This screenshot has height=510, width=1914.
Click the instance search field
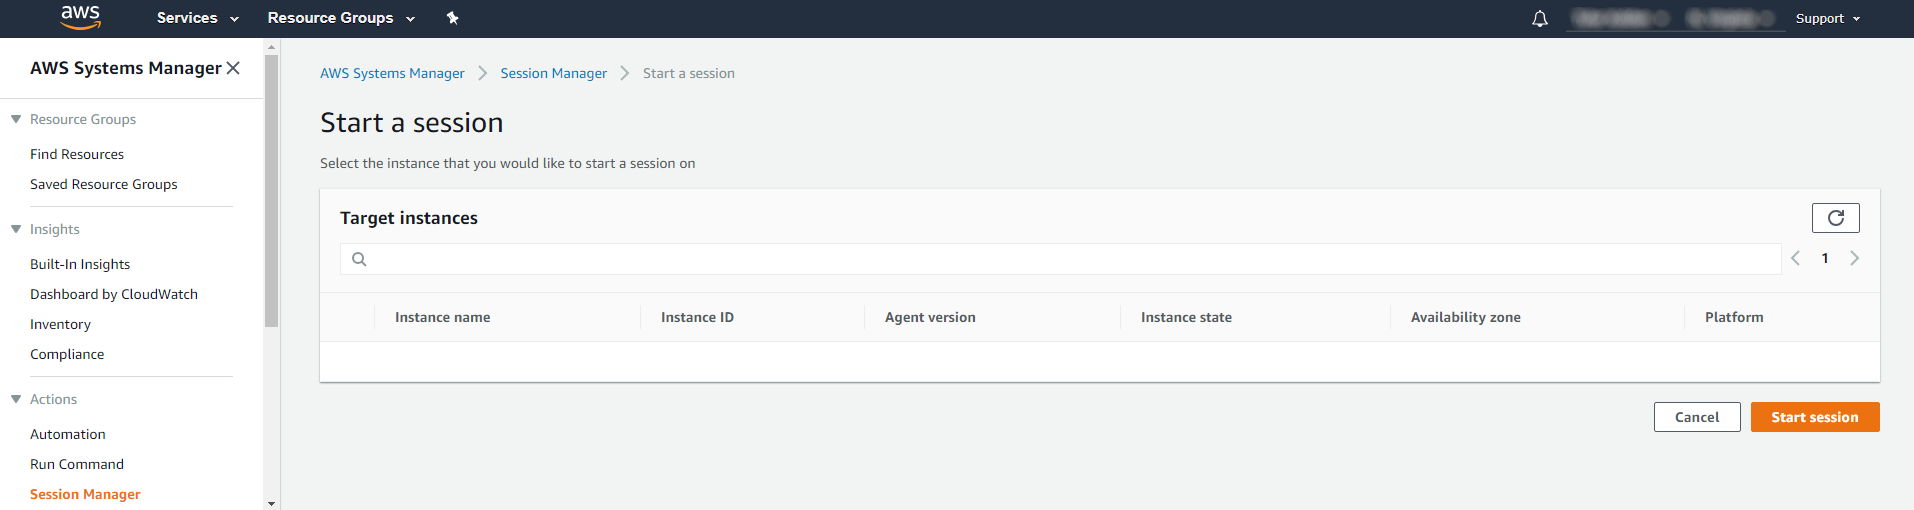(1060, 259)
